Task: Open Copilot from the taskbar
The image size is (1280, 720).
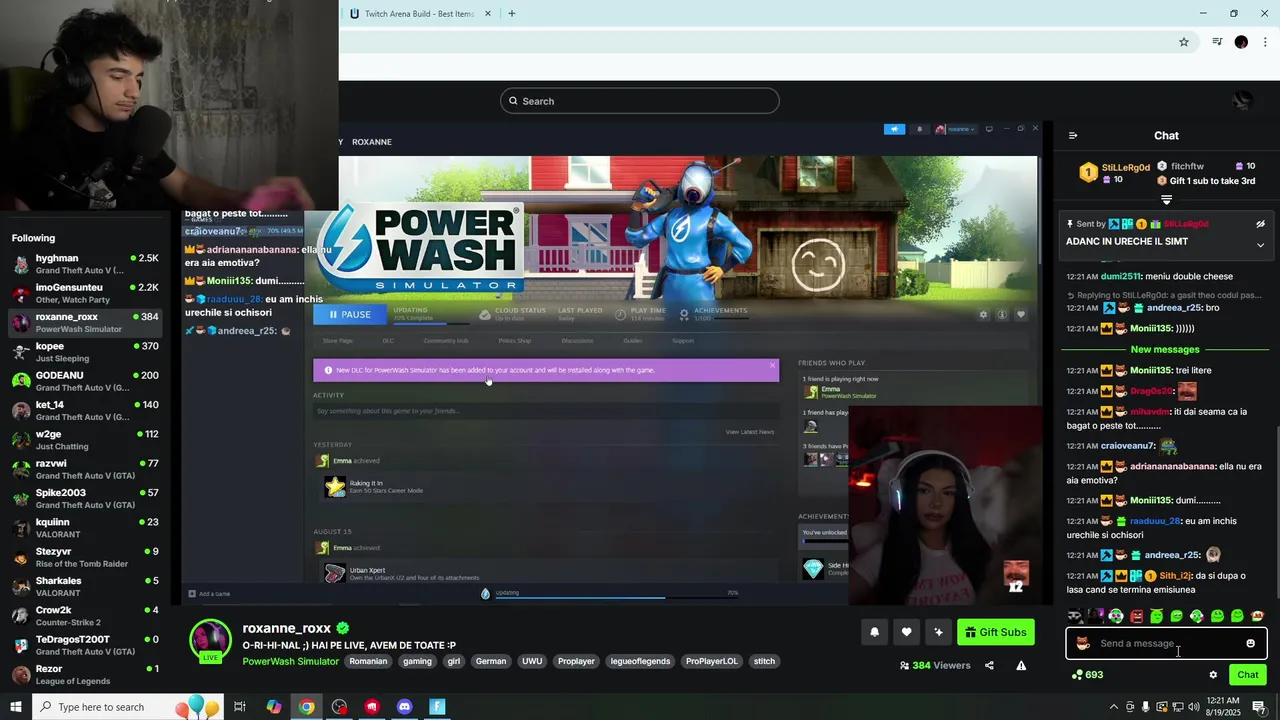Action: click(274, 707)
